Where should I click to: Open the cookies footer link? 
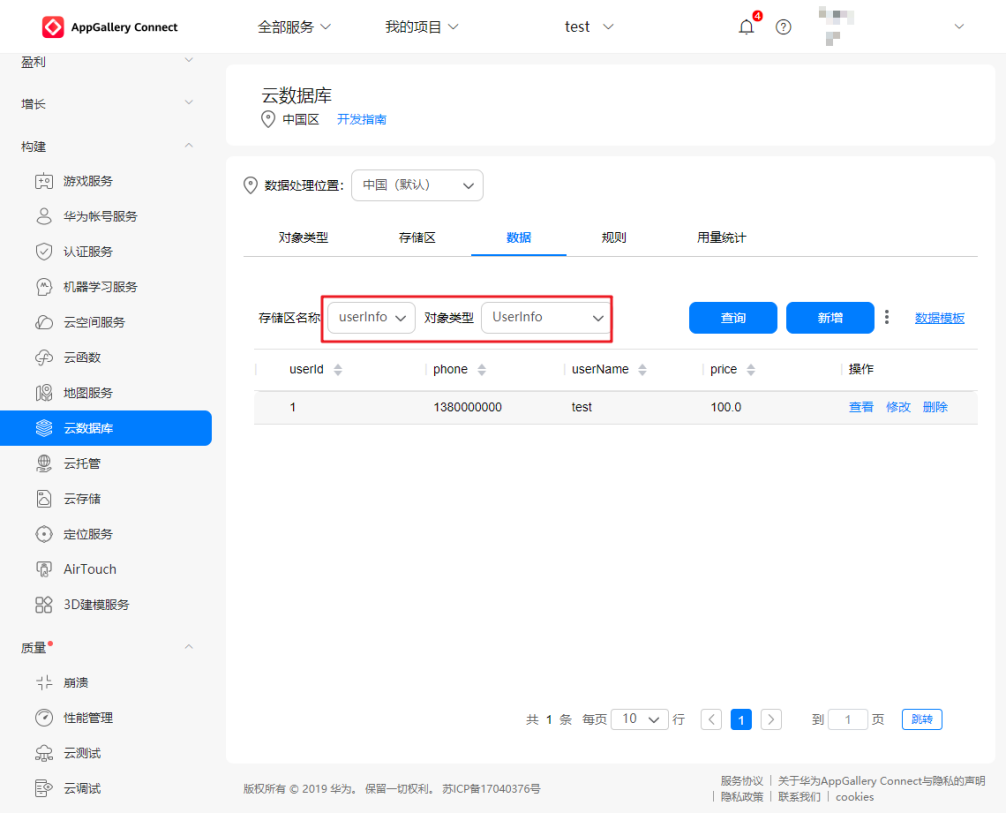(x=855, y=797)
